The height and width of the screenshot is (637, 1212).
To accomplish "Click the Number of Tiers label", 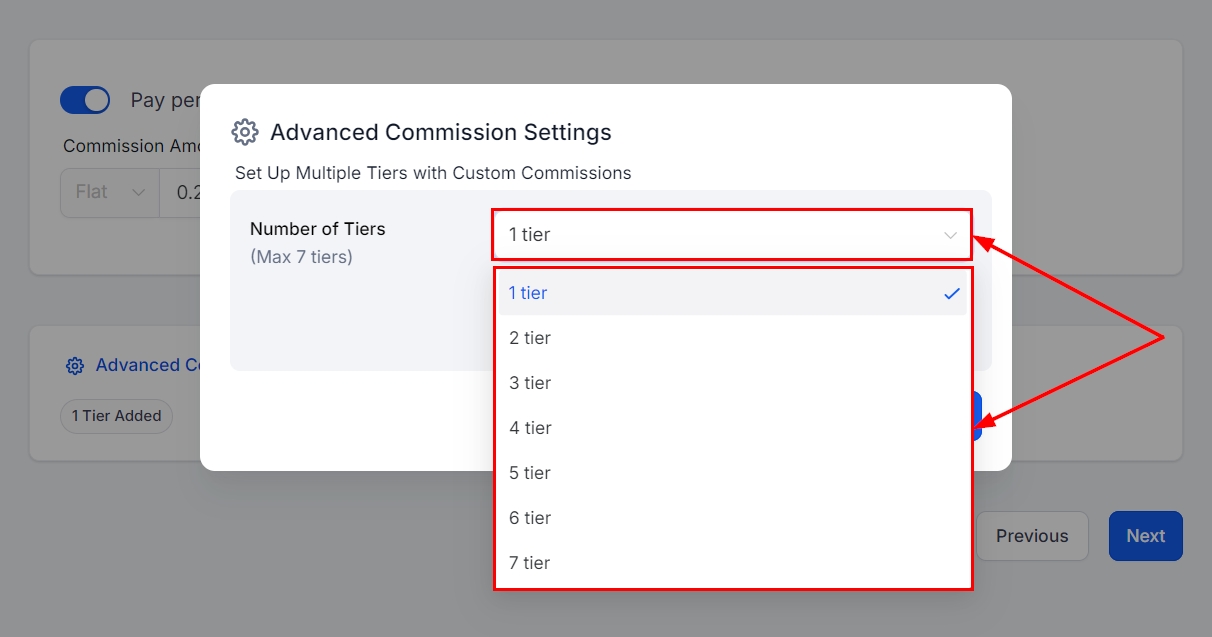I will point(318,229).
